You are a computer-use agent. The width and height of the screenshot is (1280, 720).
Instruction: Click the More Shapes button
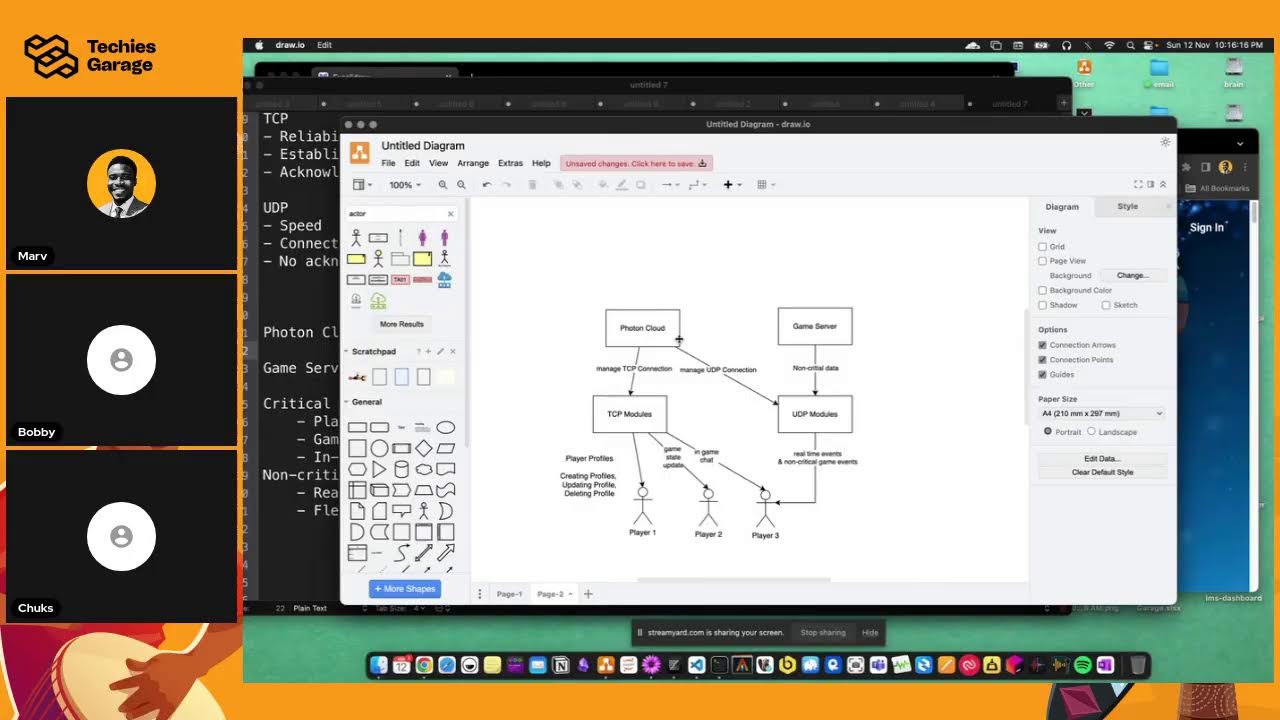[x=404, y=589]
